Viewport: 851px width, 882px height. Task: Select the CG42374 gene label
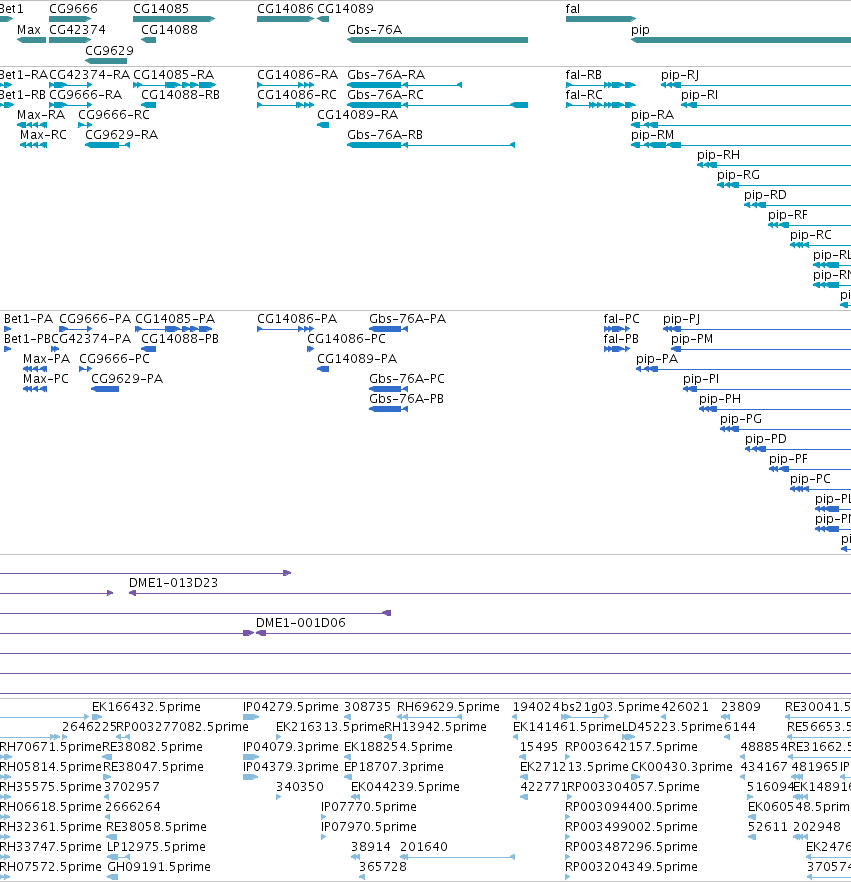point(77,30)
